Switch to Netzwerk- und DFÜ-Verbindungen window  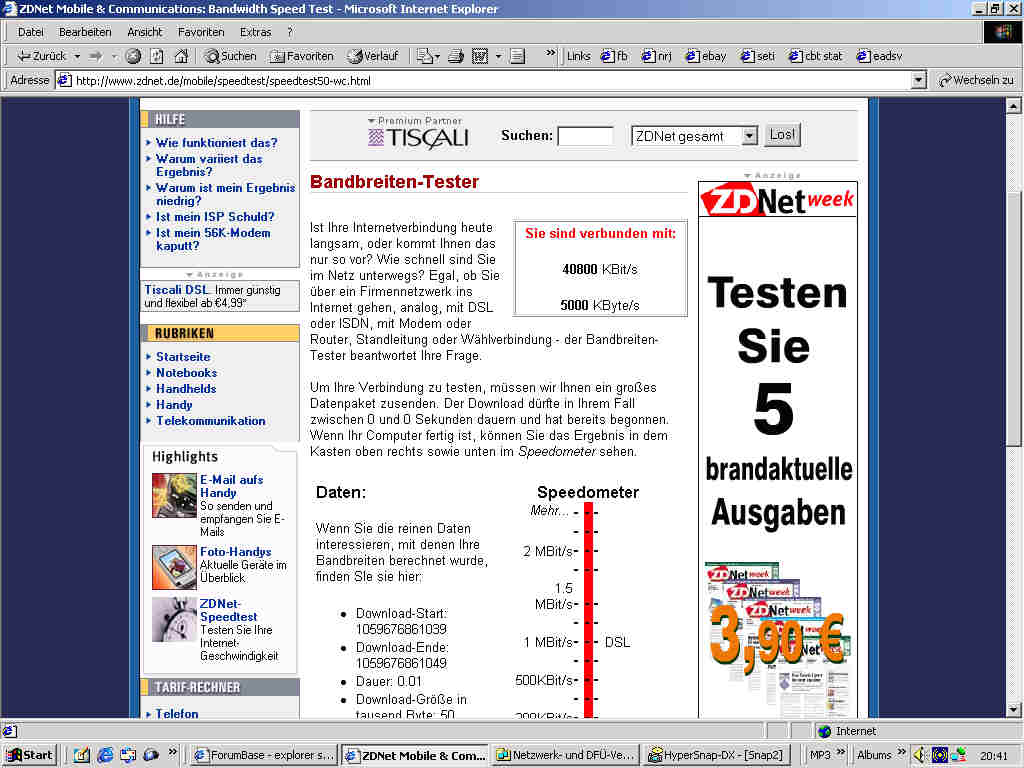566,755
